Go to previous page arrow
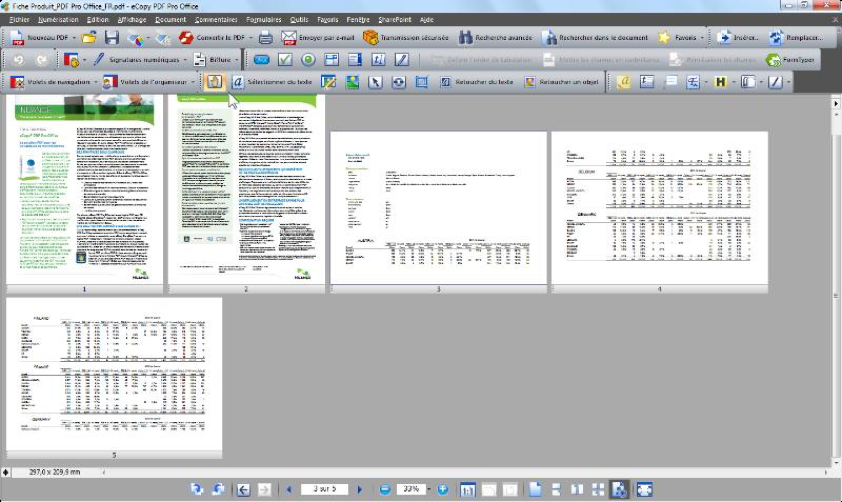The width and height of the screenshot is (842, 502). pos(289,489)
